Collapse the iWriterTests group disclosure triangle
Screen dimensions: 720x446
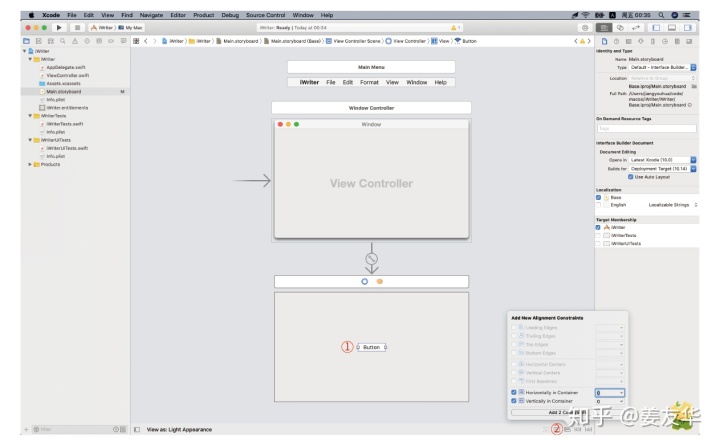point(30,116)
